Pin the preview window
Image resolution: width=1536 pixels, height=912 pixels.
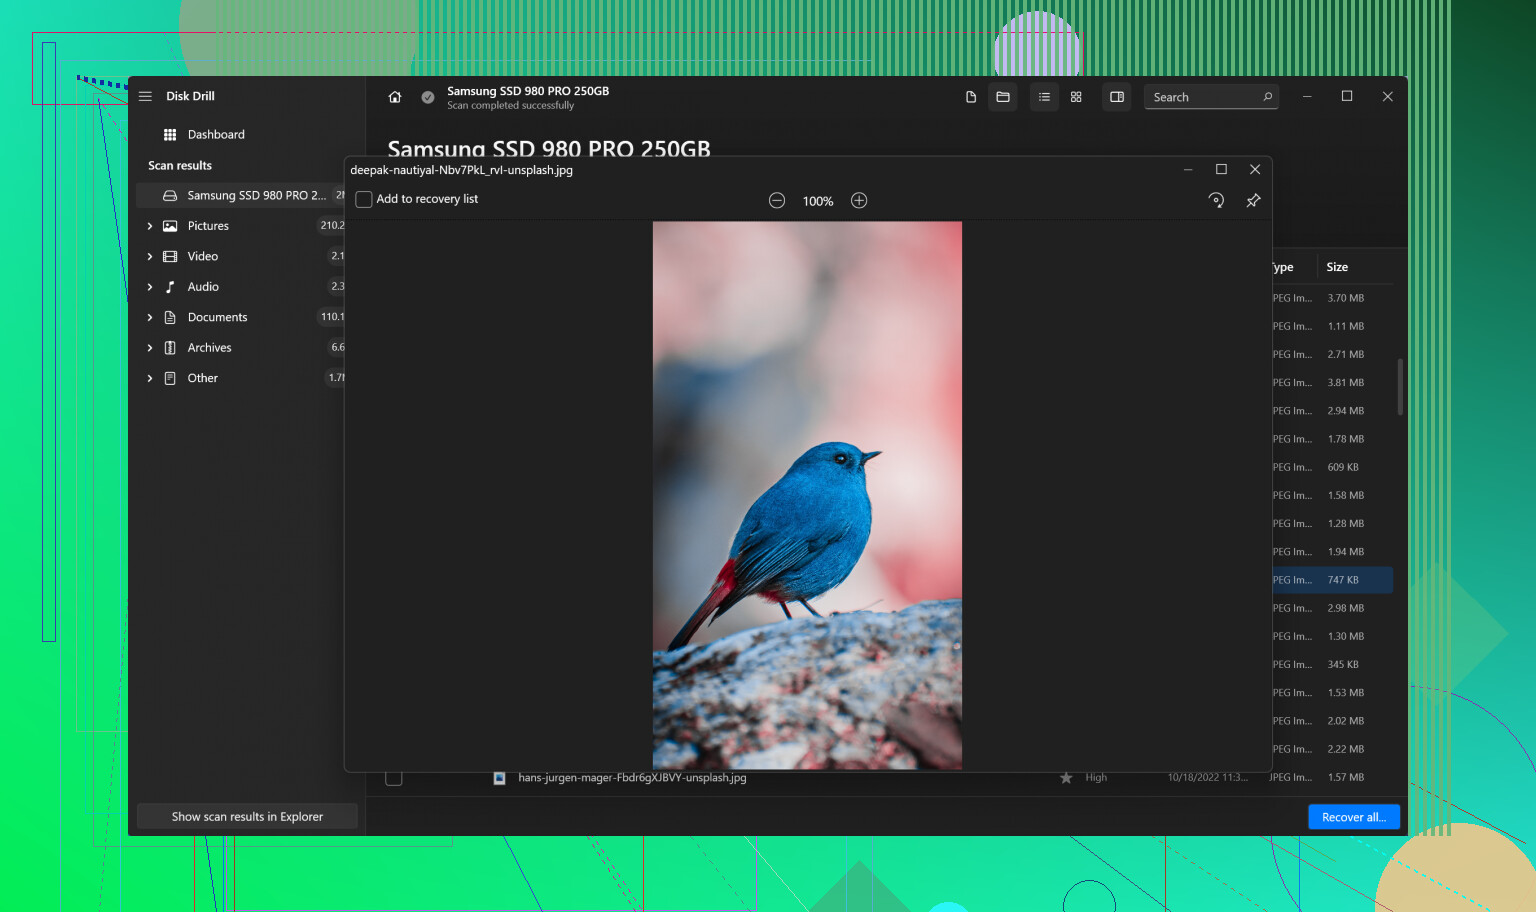[1253, 200]
